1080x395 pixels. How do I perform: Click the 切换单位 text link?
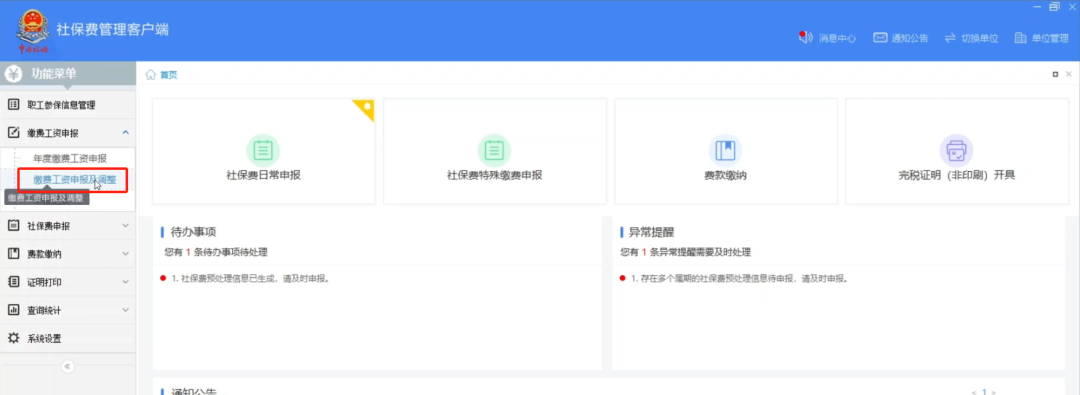[x=979, y=39]
